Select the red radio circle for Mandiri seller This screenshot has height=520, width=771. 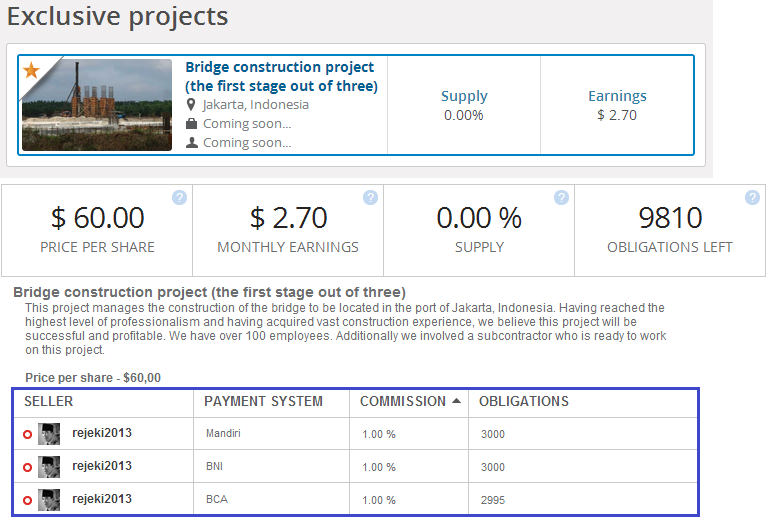pos(27,435)
